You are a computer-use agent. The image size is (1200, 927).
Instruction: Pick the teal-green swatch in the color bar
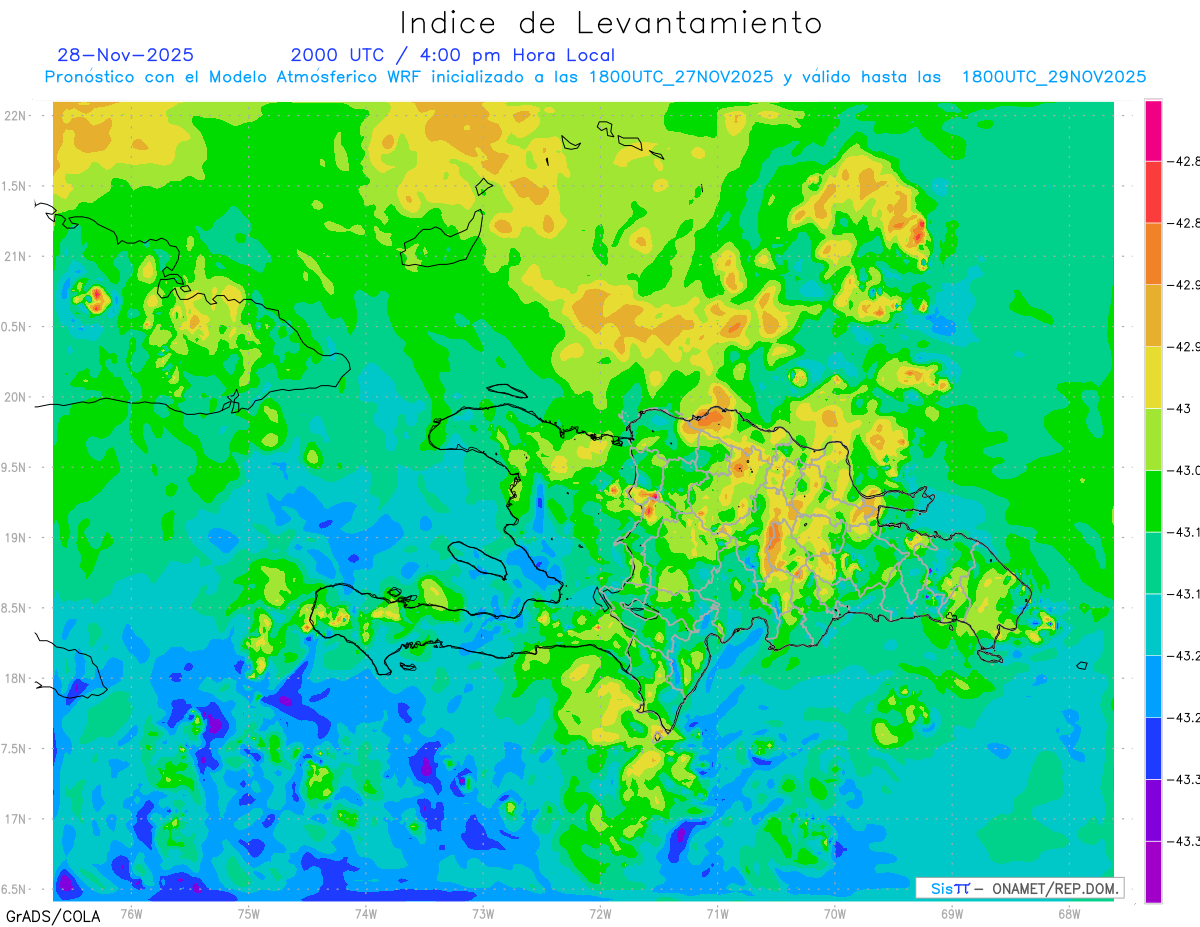(1153, 563)
